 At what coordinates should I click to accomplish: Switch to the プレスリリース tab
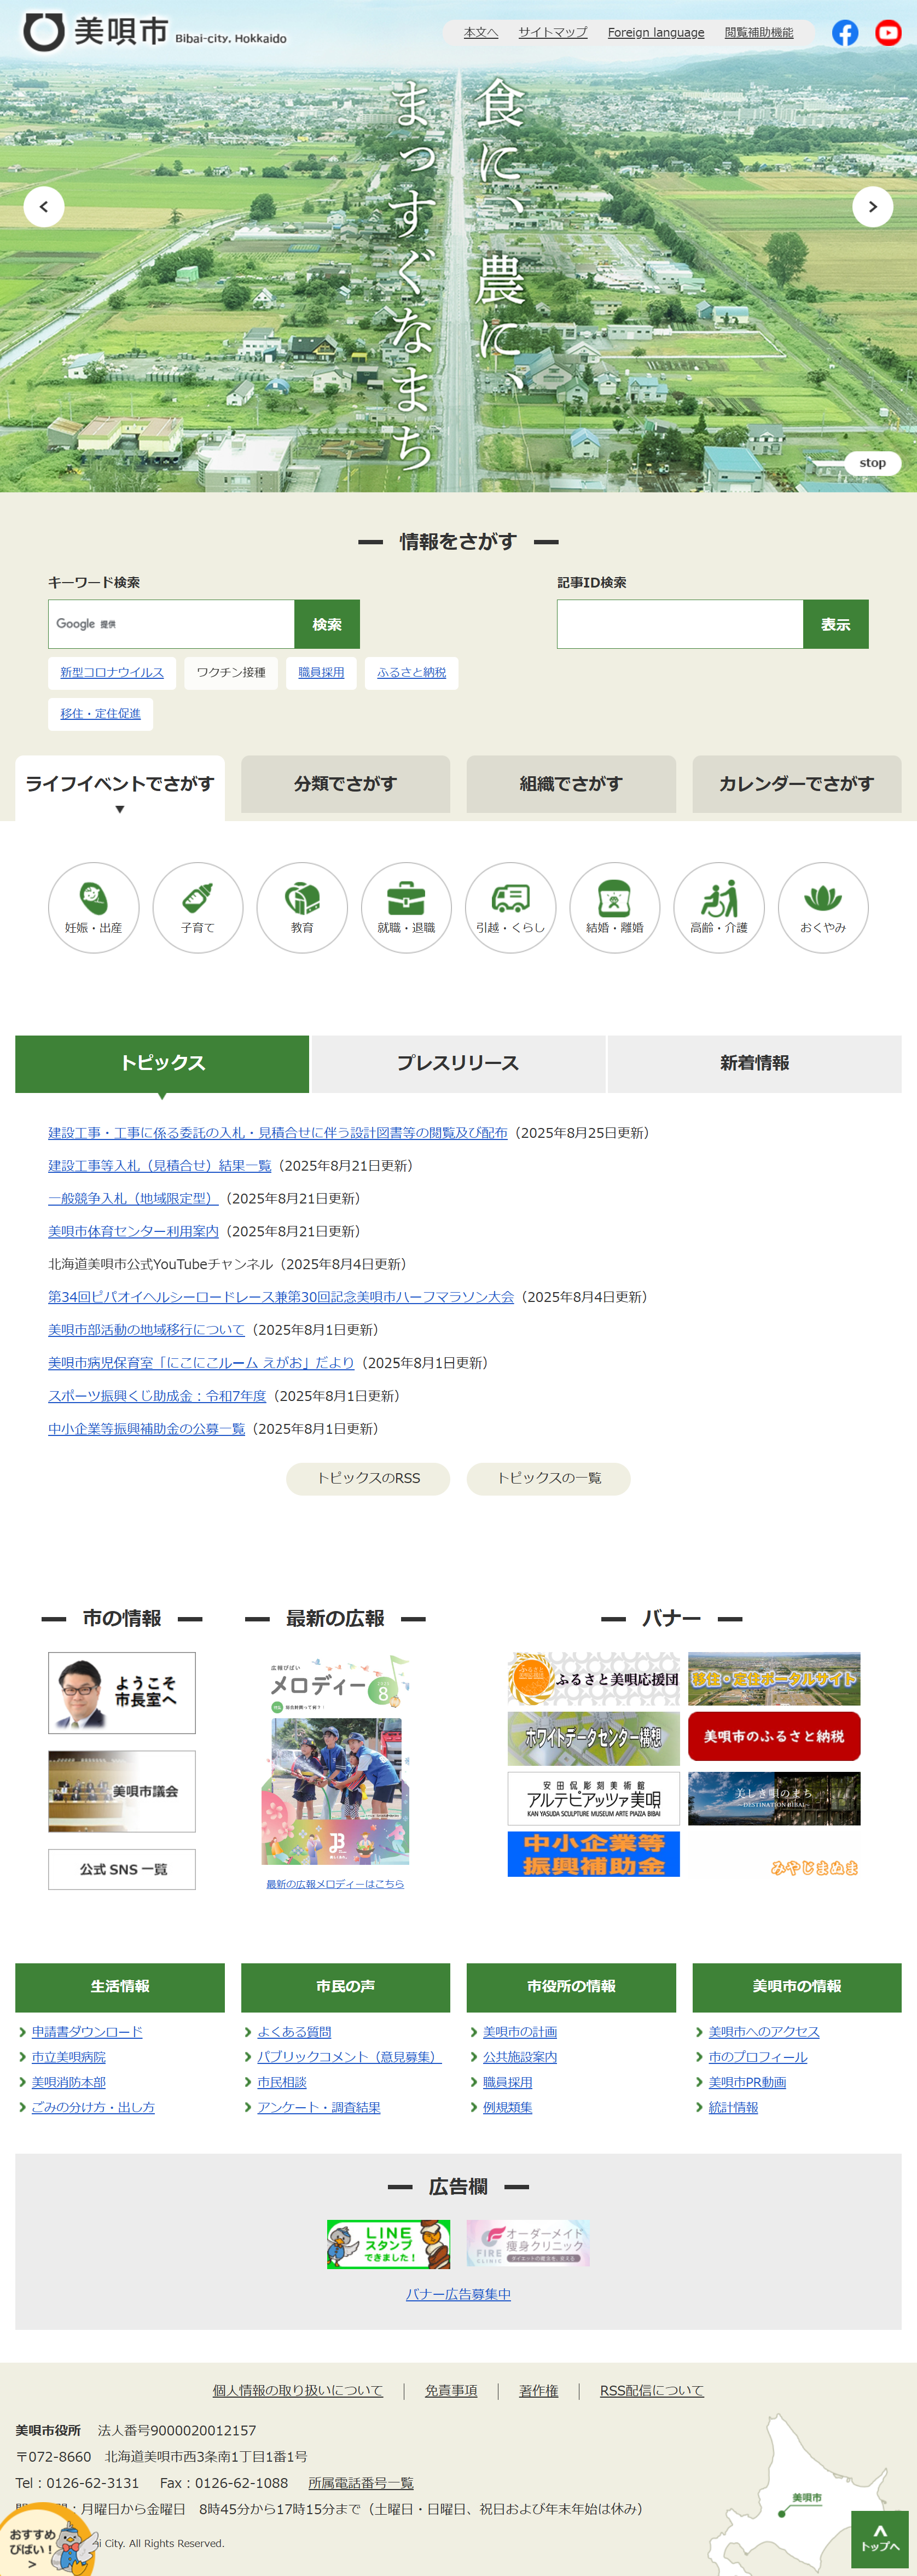[458, 1064]
